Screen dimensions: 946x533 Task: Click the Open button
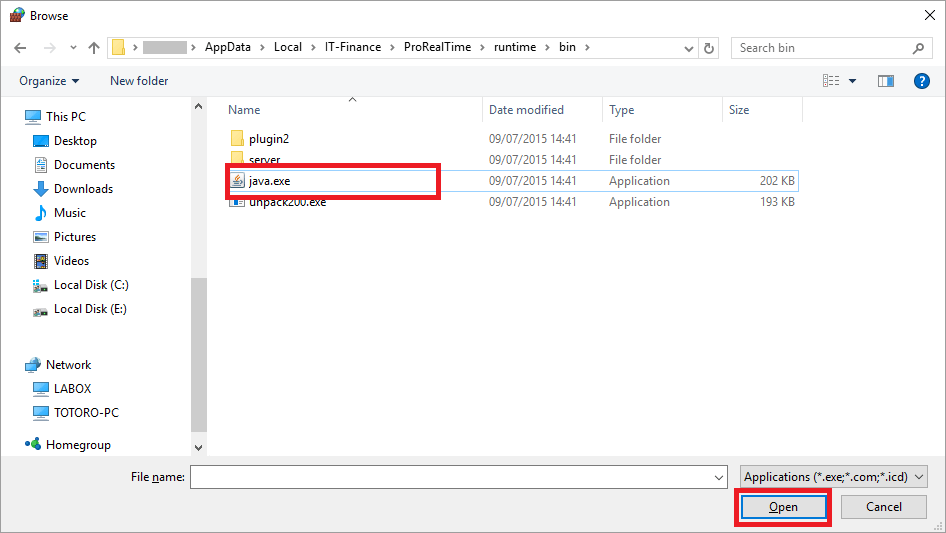(x=783, y=507)
